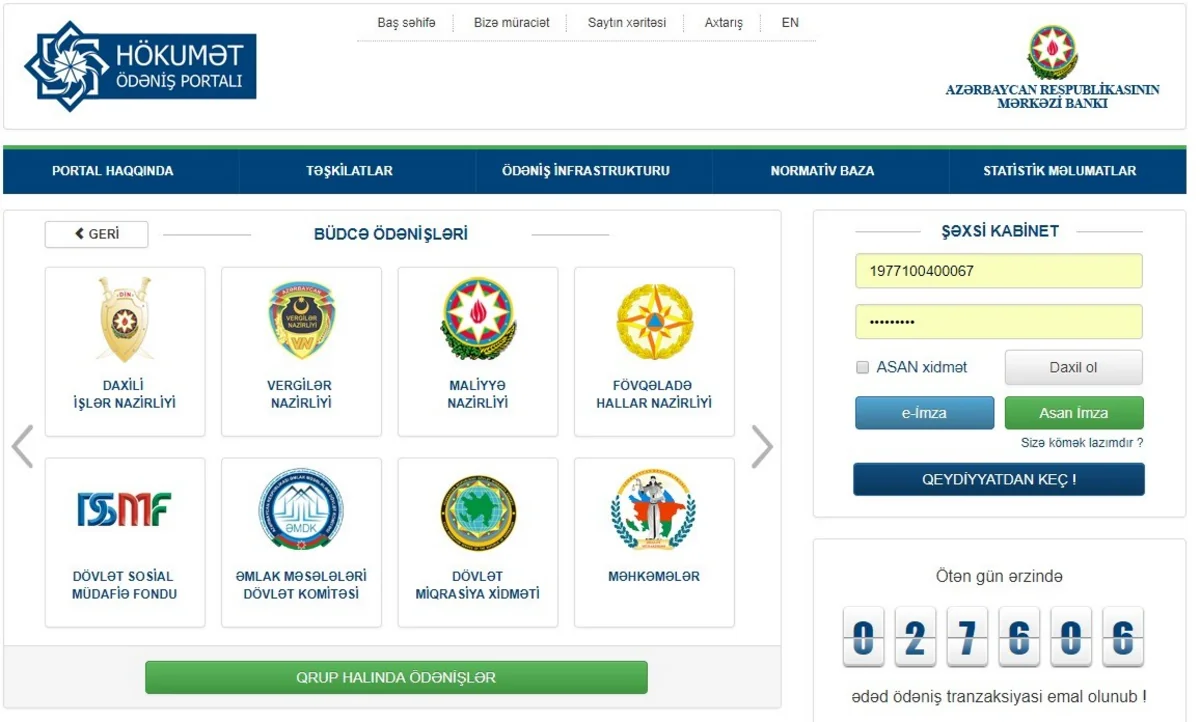1200x722 pixels.
Task: Click the Daxil ol login button
Action: pyautogui.click(x=1073, y=367)
